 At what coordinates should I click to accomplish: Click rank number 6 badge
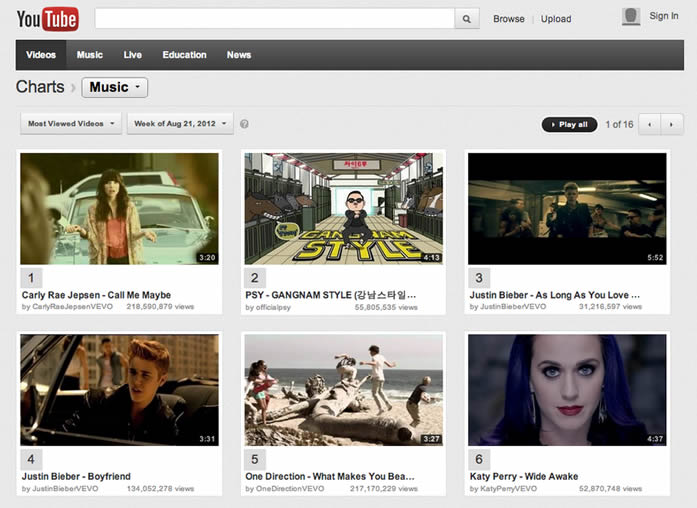(479, 459)
